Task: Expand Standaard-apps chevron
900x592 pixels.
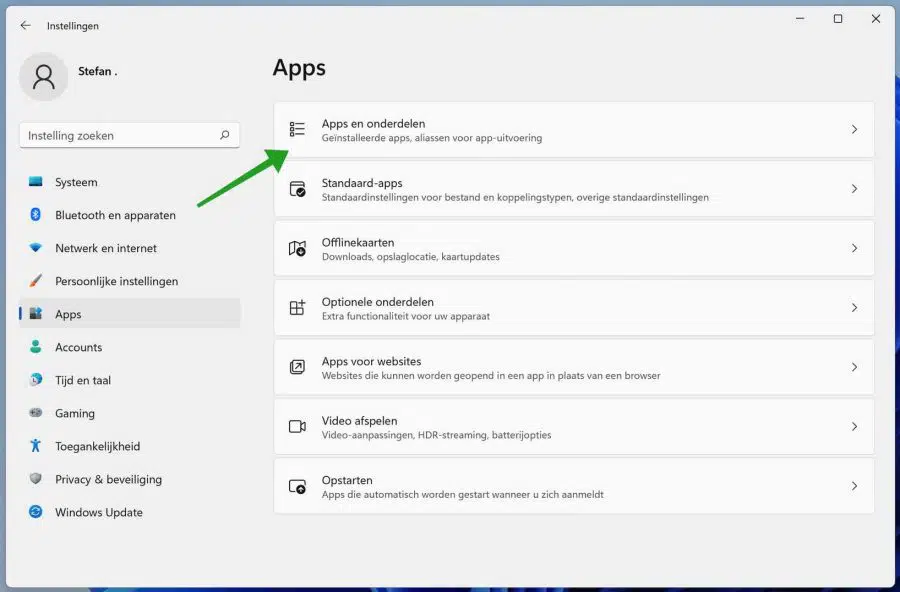Action: click(854, 189)
